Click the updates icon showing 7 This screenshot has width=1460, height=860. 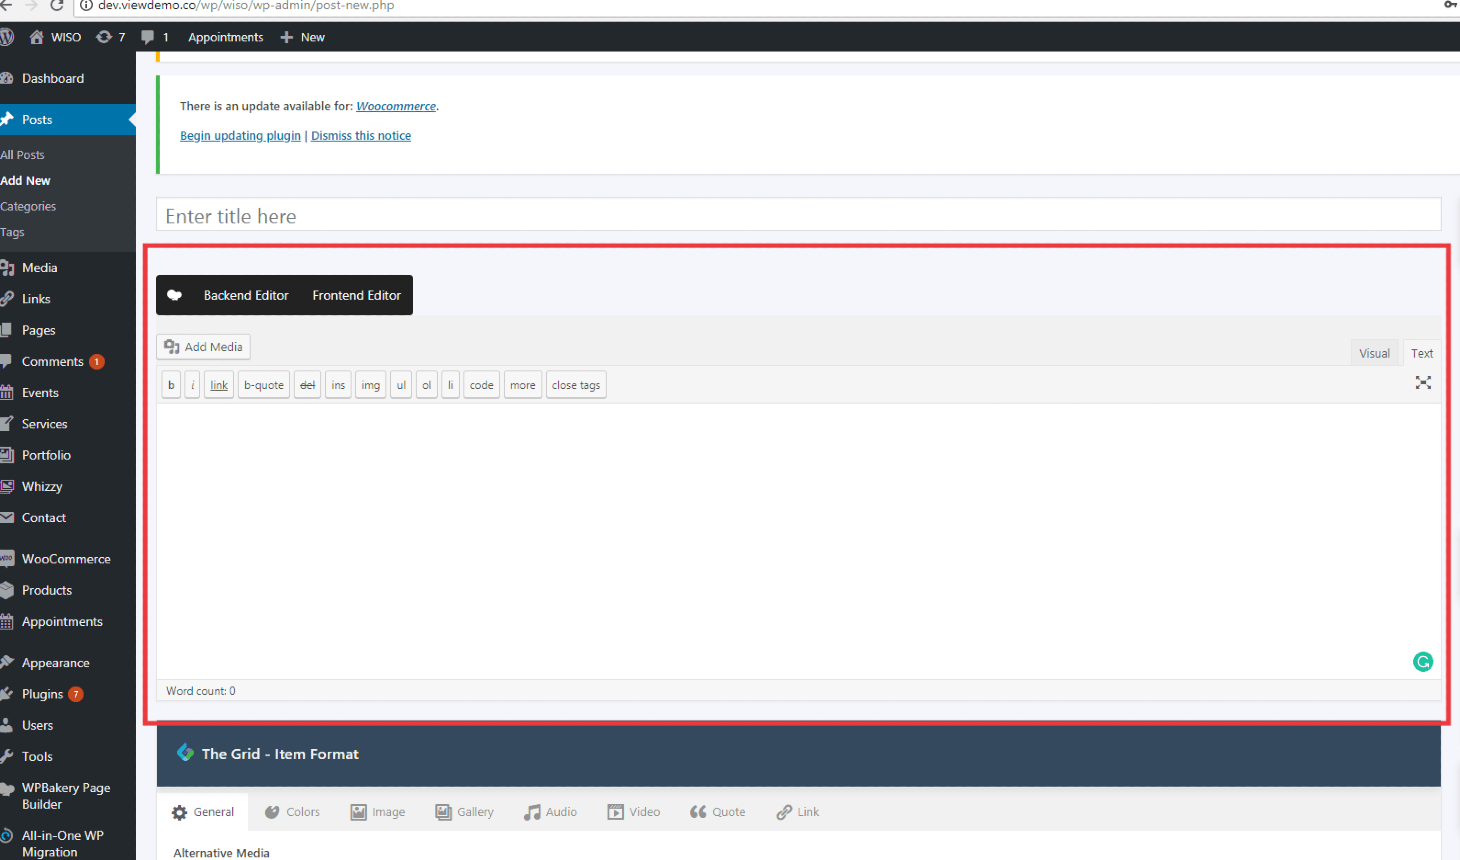pos(104,37)
